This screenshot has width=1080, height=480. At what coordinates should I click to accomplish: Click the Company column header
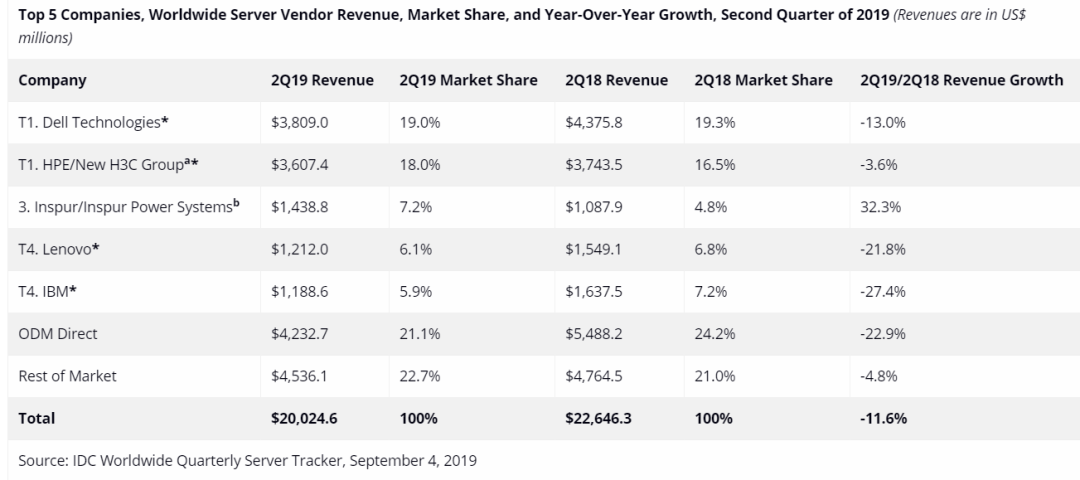[x=52, y=80]
